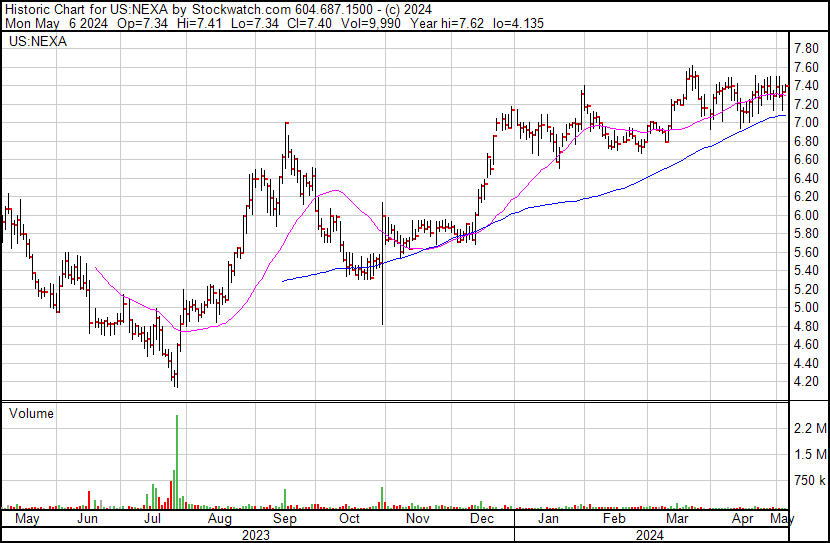Viewport: 830px width, 543px height.
Task: Click the Nov month label on the time axis
Action: [x=418, y=518]
